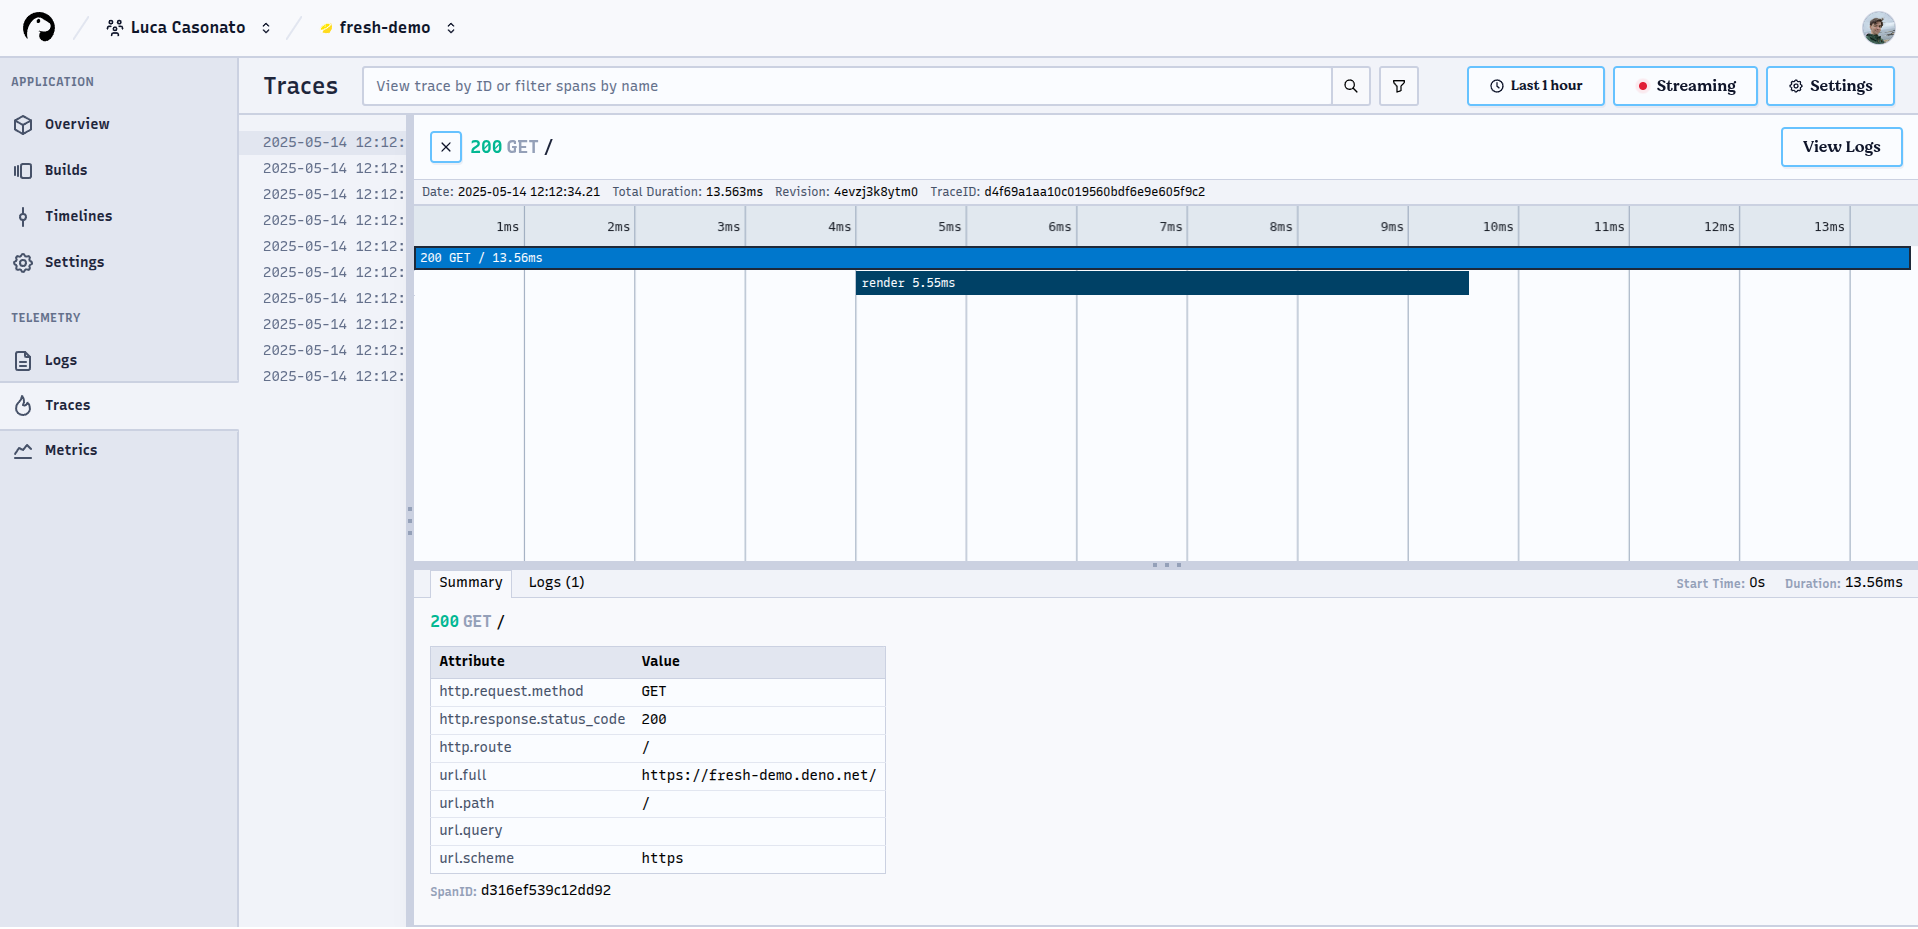Go to Logs under Telemetry
The width and height of the screenshot is (1918, 929).
(61, 360)
